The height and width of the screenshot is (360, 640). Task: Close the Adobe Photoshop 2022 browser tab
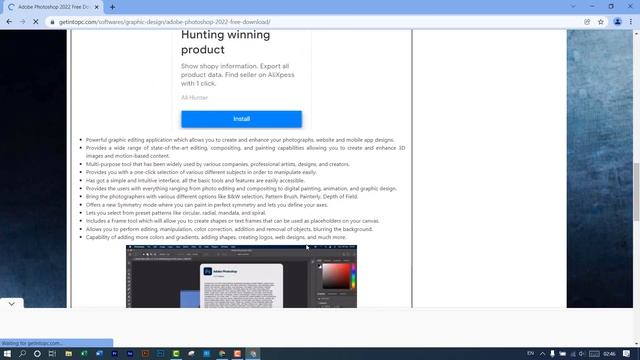97,7
